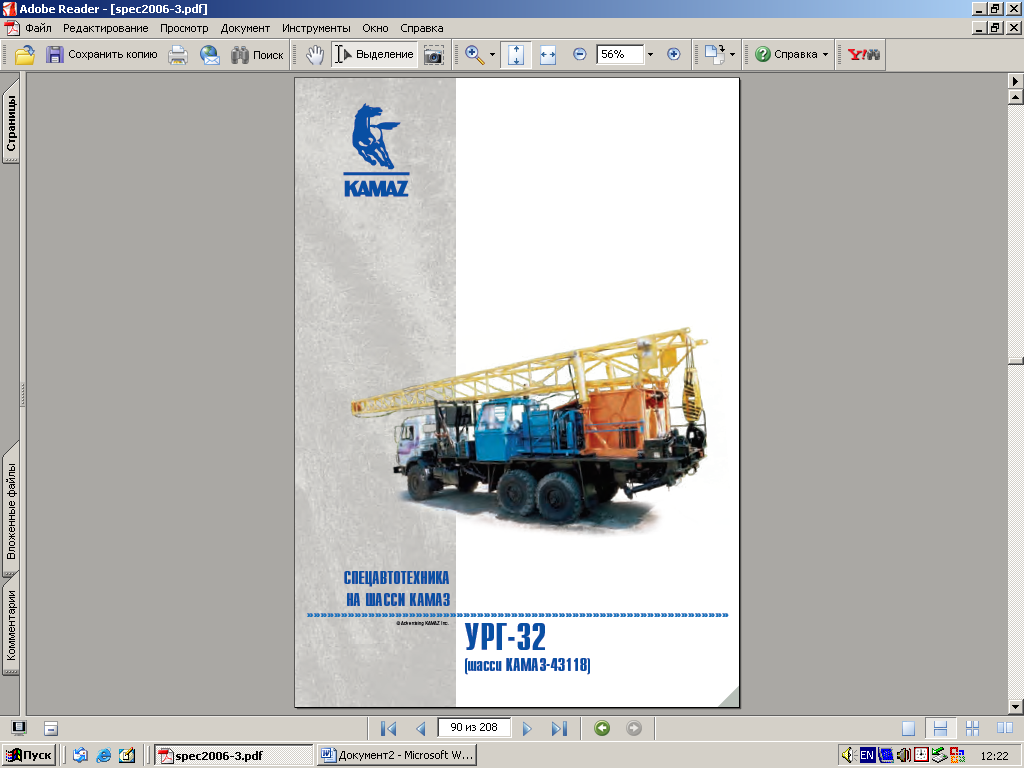The height and width of the screenshot is (768, 1024).
Task: Go to the previous page
Action: [x=421, y=728]
